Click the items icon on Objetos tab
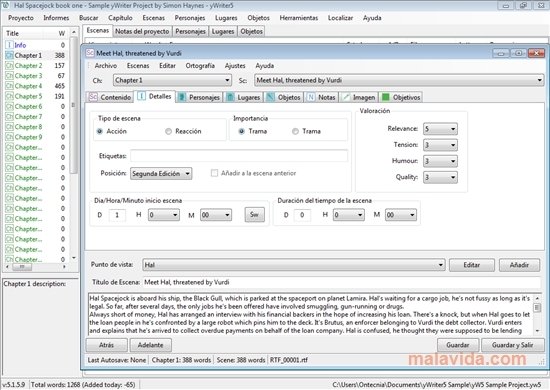This screenshot has height=390, width=550. point(270,97)
